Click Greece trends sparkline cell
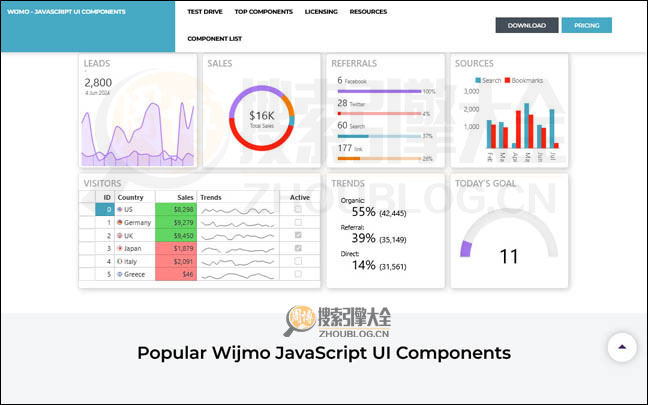The width and height of the screenshot is (648, 405). pyautogui.click(x=238, y=274)
